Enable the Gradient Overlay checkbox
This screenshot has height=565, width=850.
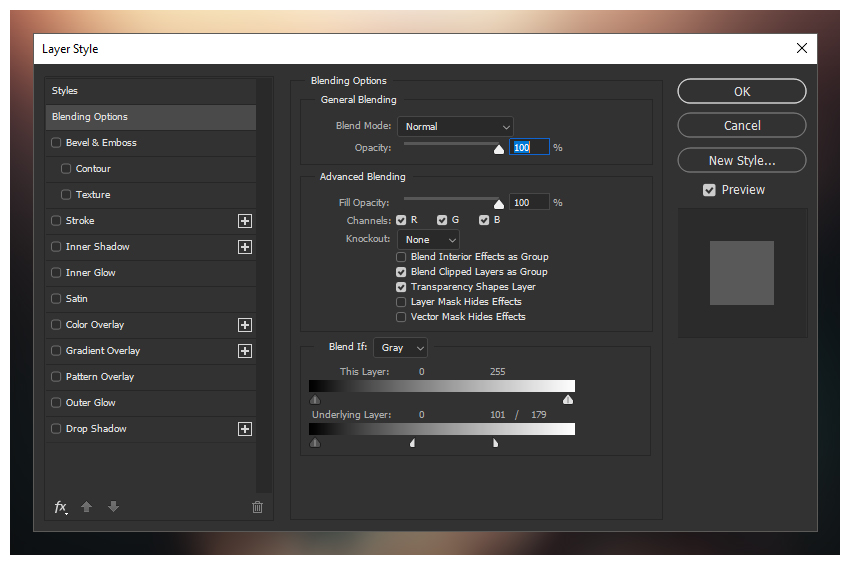56,351
